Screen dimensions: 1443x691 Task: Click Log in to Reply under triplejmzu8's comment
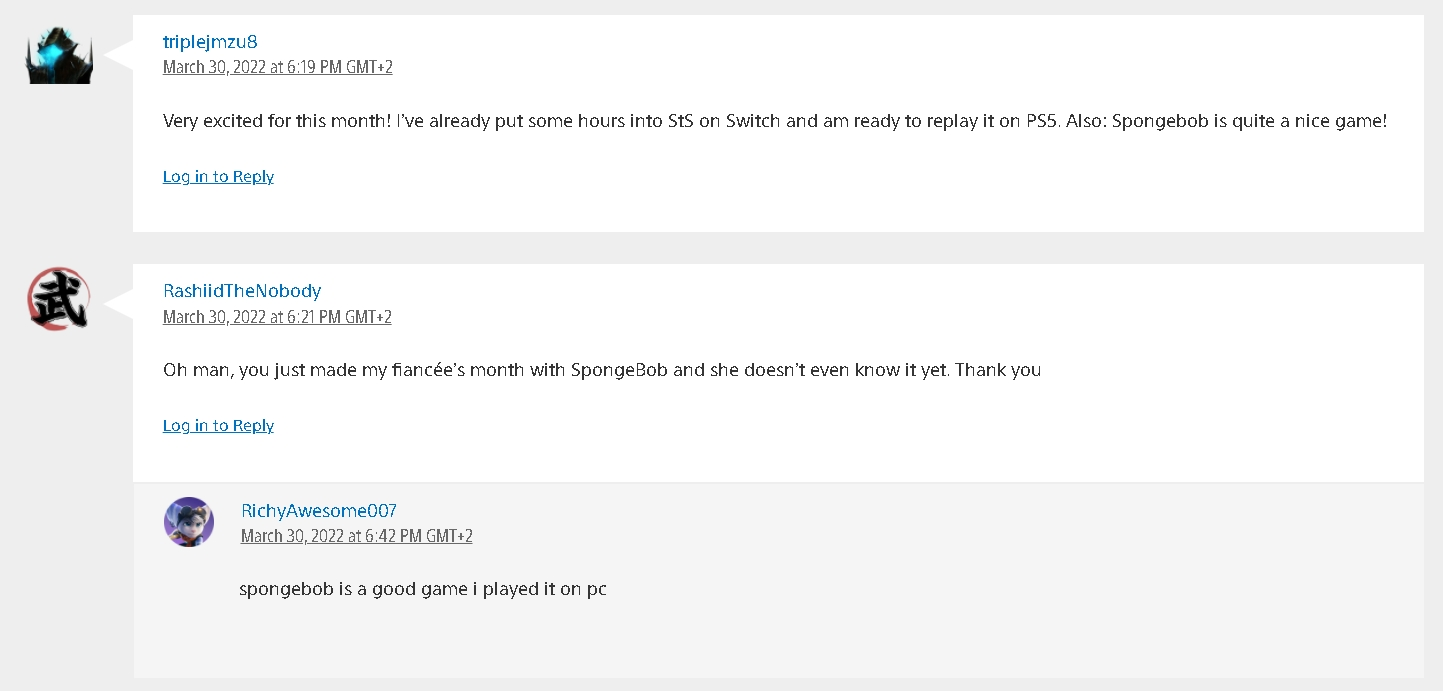pos(218,177)
